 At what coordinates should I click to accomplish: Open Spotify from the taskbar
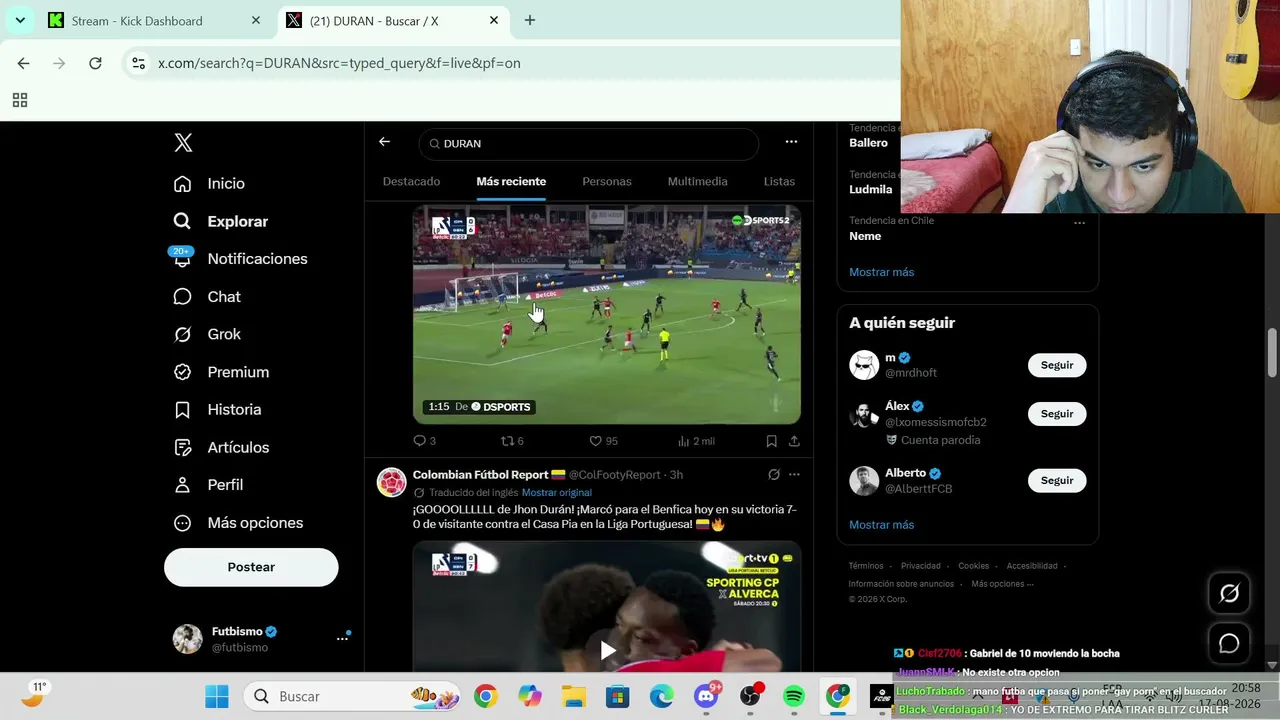pyautogui.click(x=794, y=696)
